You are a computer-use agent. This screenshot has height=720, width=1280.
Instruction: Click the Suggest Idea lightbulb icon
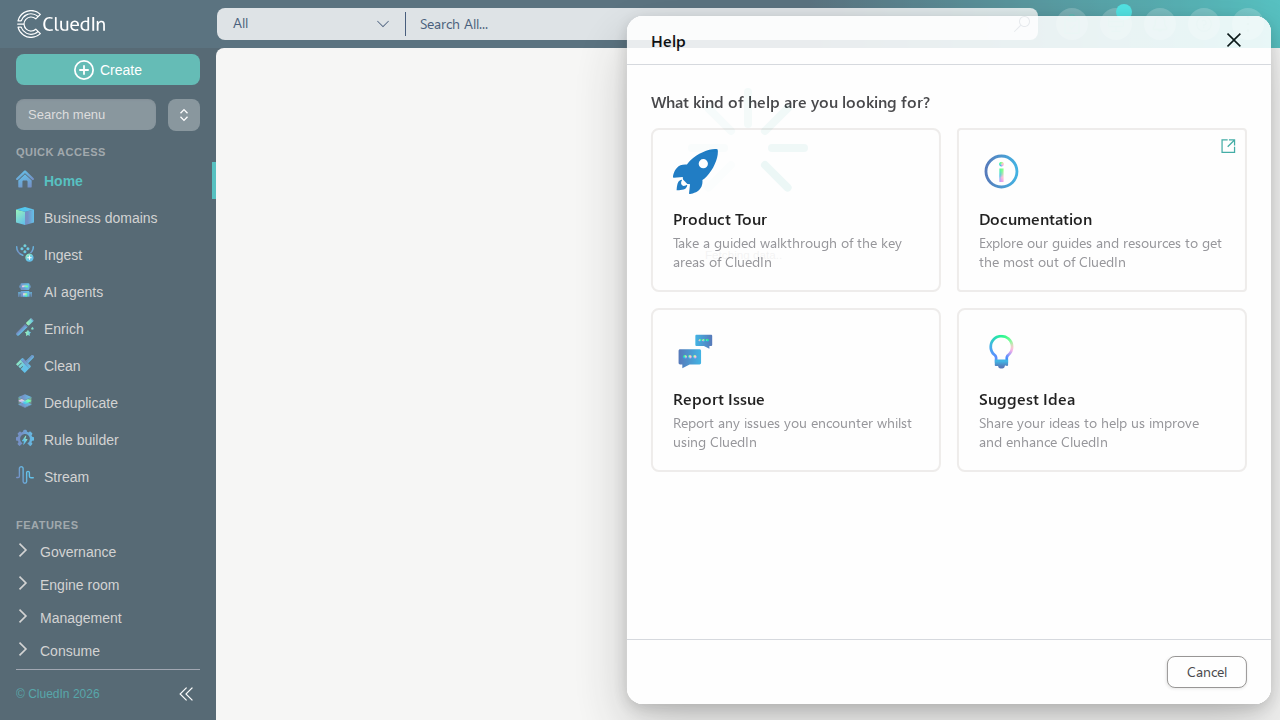click(1001, 351)
